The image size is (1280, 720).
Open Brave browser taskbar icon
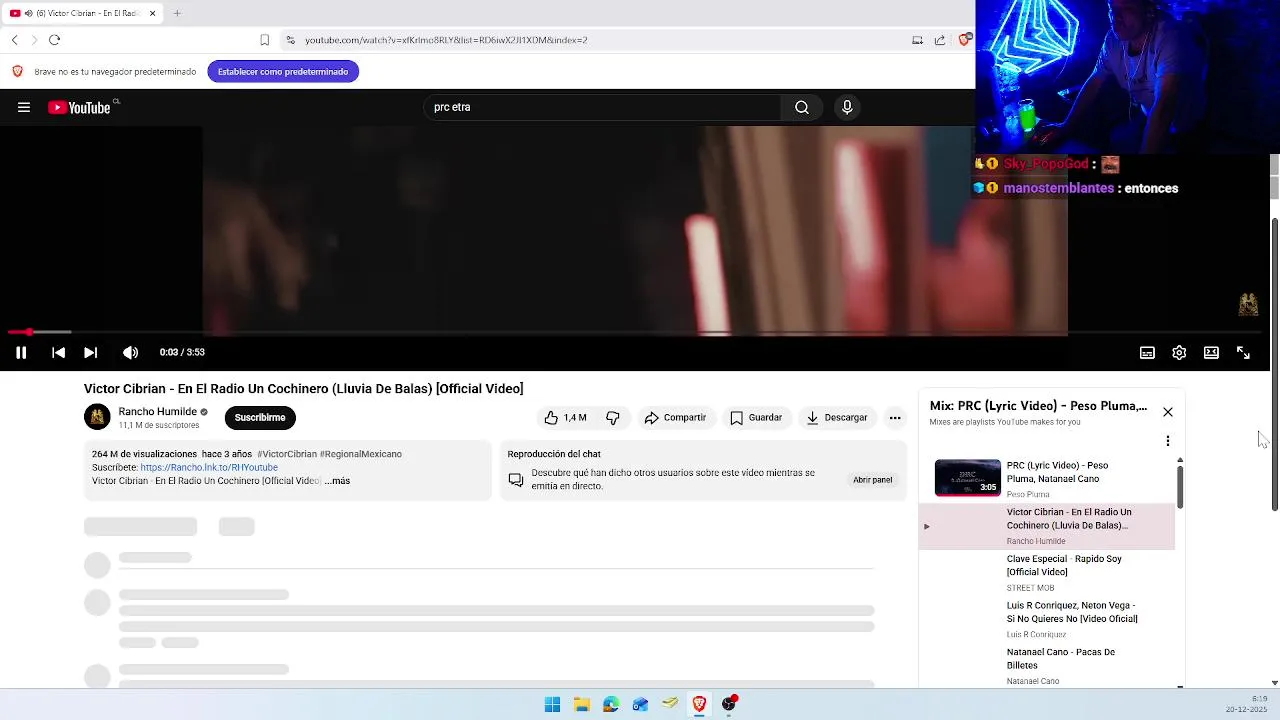coord(699,704)
